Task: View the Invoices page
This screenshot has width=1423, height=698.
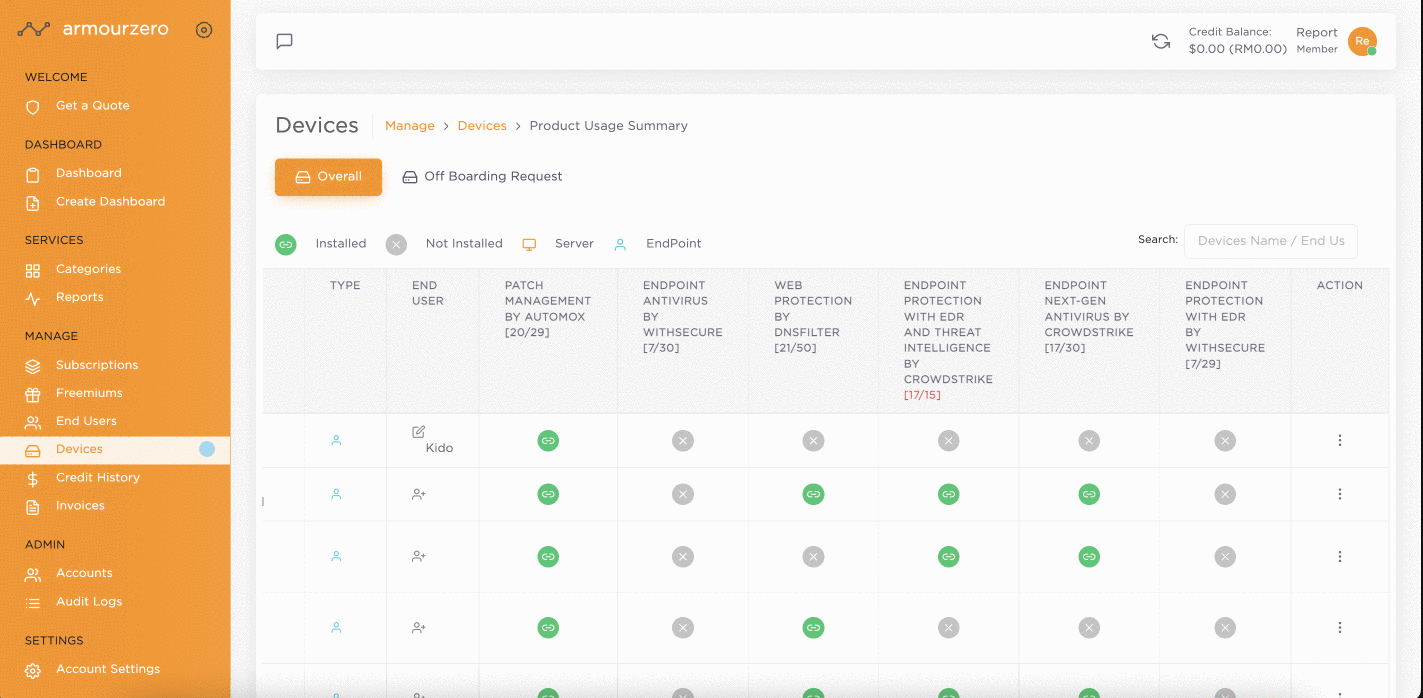Action: 80,505
